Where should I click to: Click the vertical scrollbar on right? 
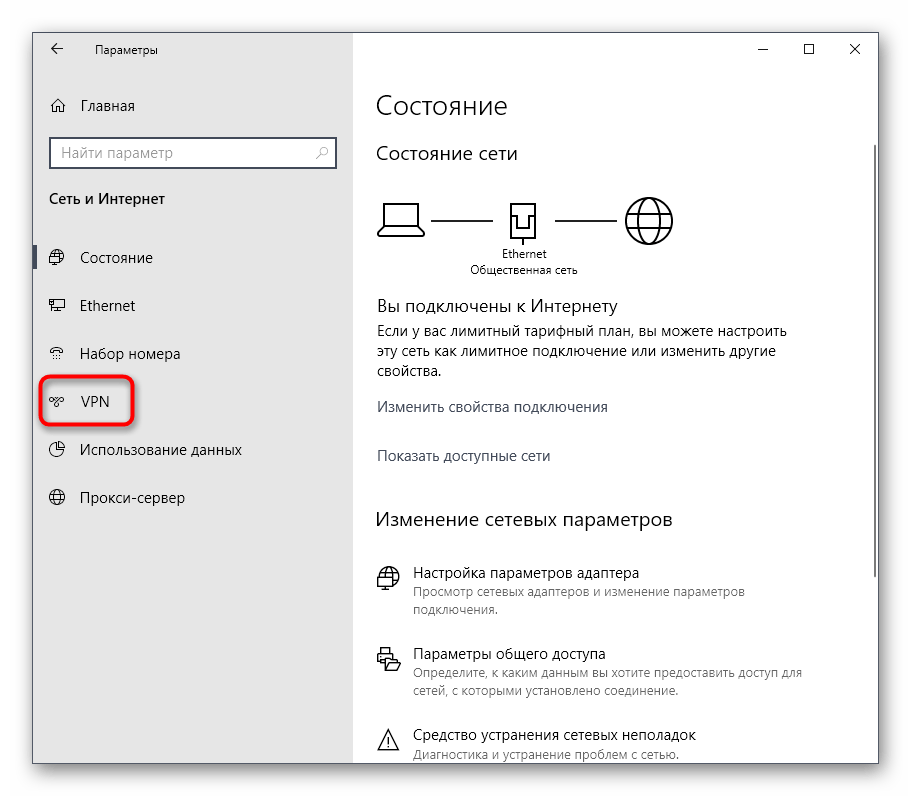pos(876,360)
